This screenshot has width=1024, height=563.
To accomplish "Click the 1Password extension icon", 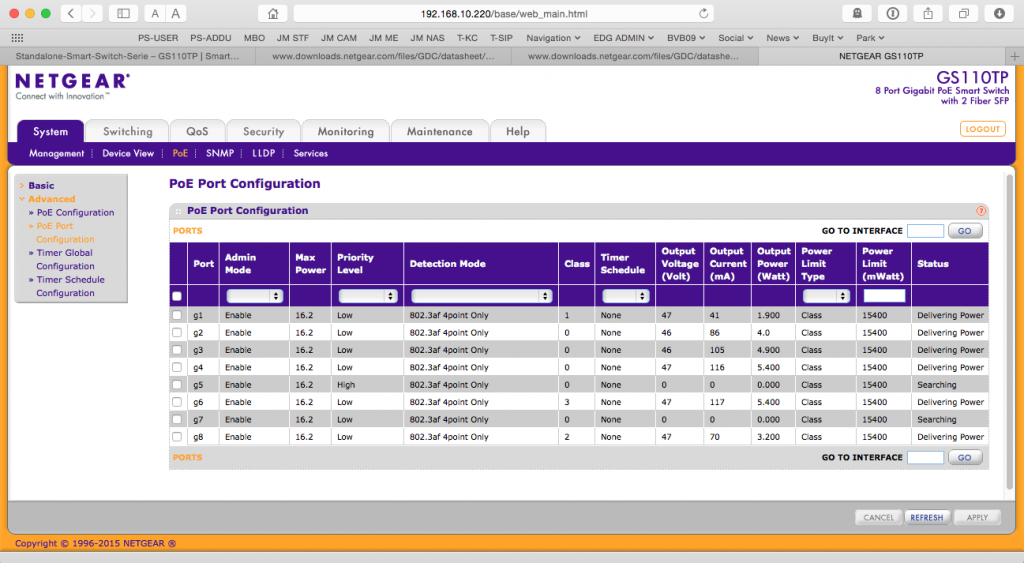I will point(893,14).
